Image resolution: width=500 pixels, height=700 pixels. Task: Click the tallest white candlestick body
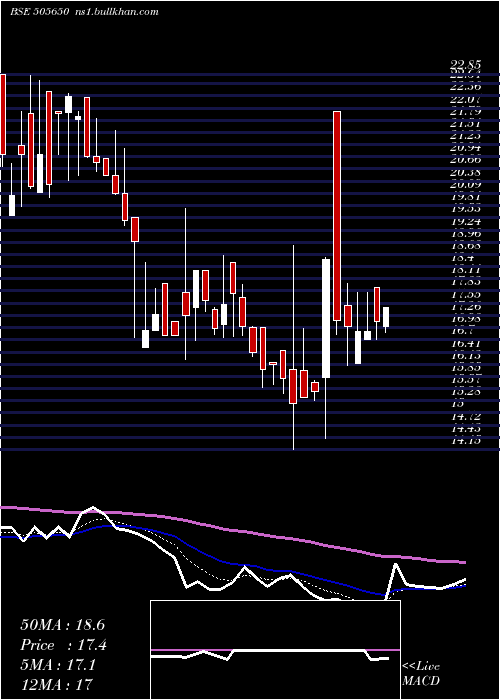(326, 318)
